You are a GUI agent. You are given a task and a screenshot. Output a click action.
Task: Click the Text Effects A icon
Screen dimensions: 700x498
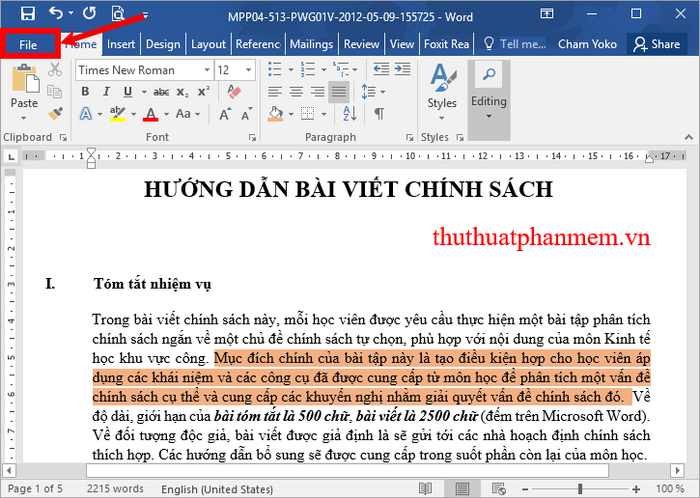point(86,114)
